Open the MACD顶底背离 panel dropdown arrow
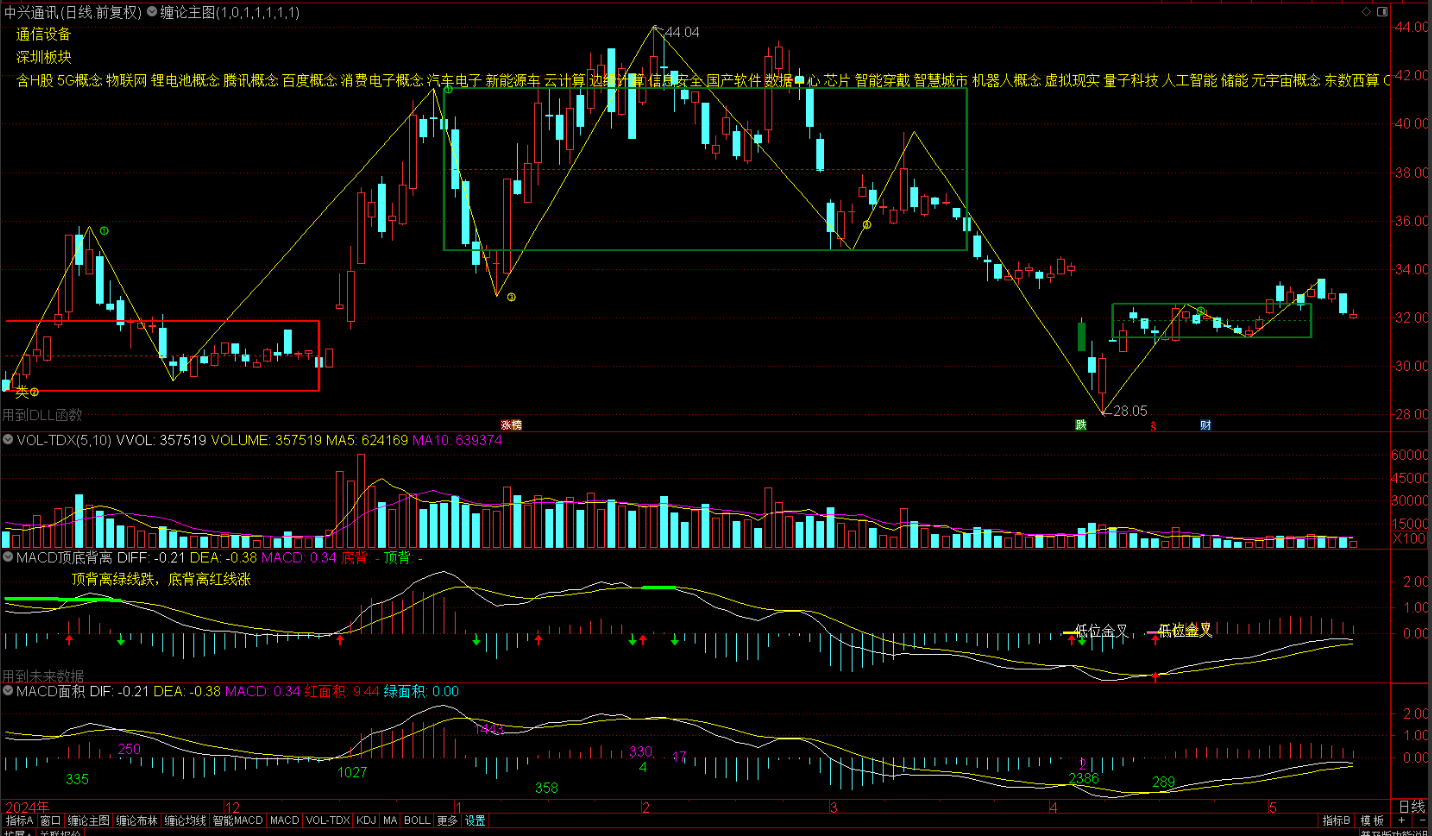 coord(8,557)
